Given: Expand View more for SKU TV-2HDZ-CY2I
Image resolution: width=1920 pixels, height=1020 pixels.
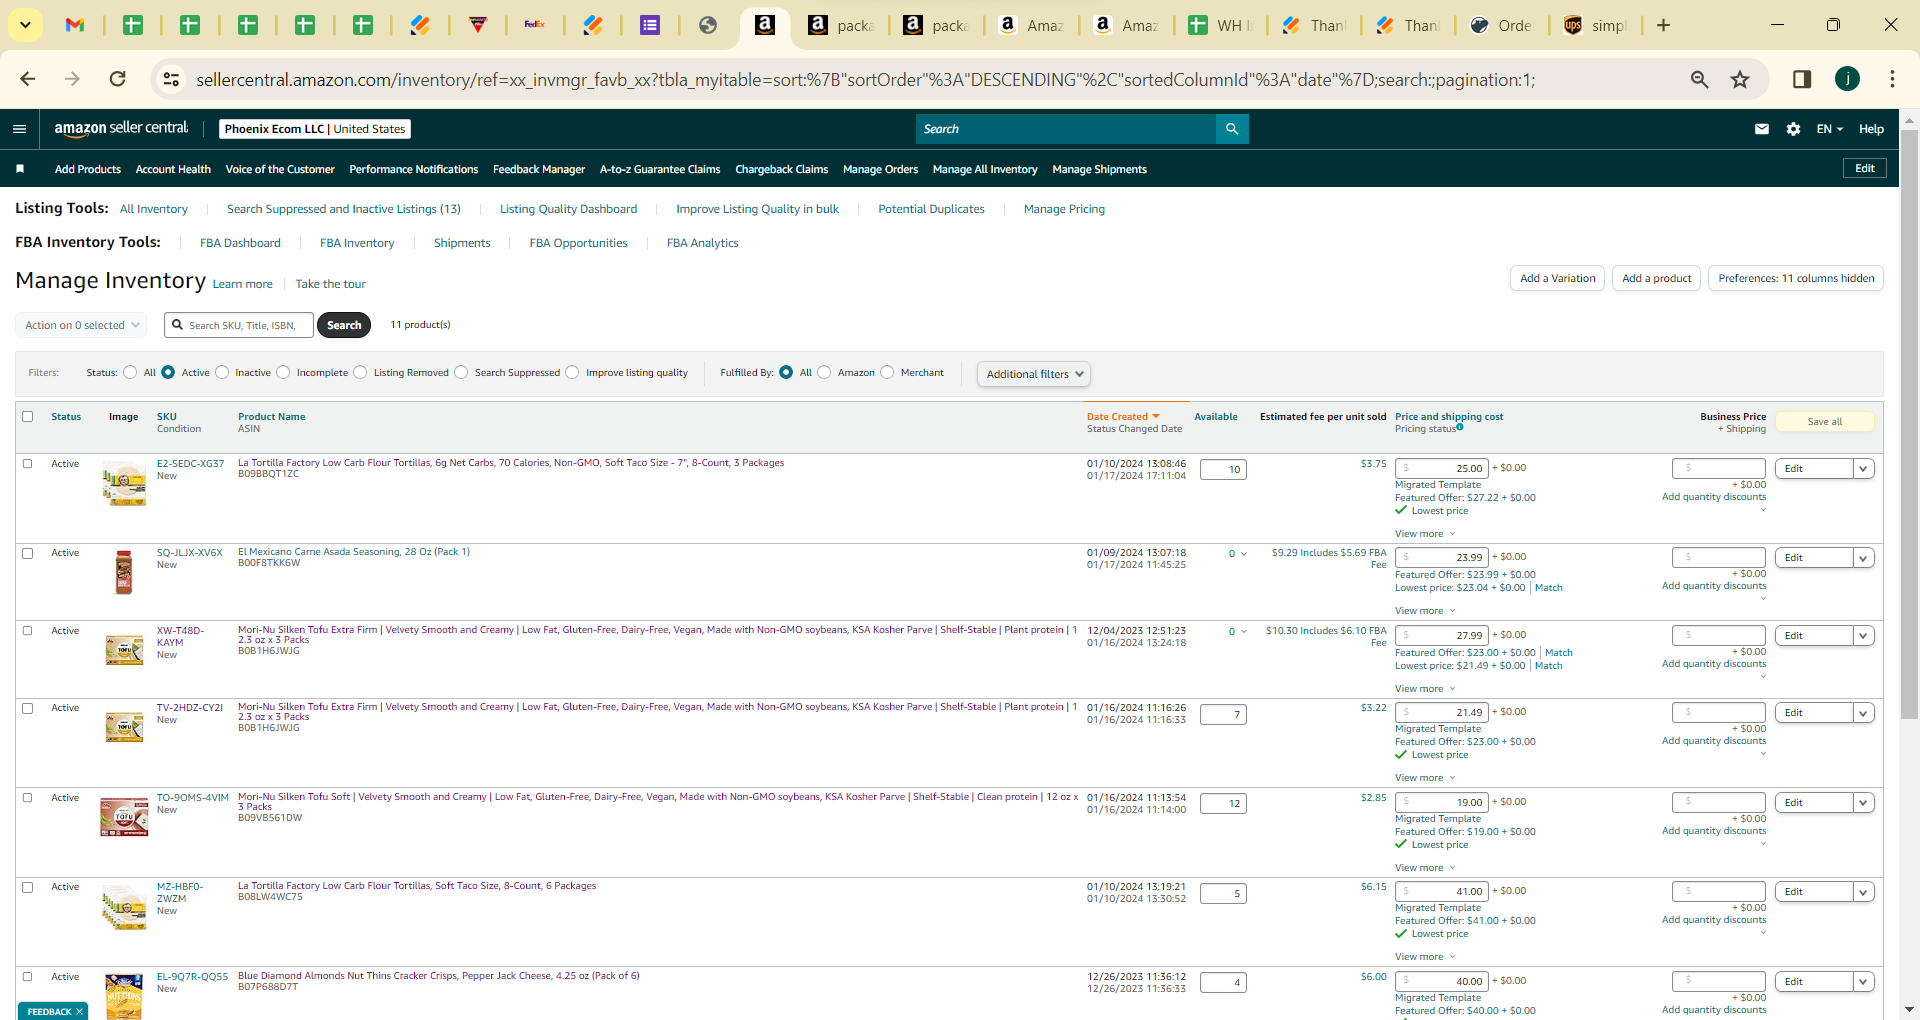Looking at the screenshot, I should (1425, 778).
